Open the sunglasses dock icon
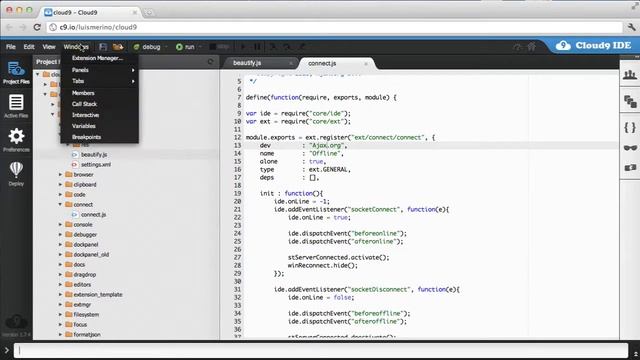The height and width of the screenshot is (360, 640). click(x=630, y=148)
